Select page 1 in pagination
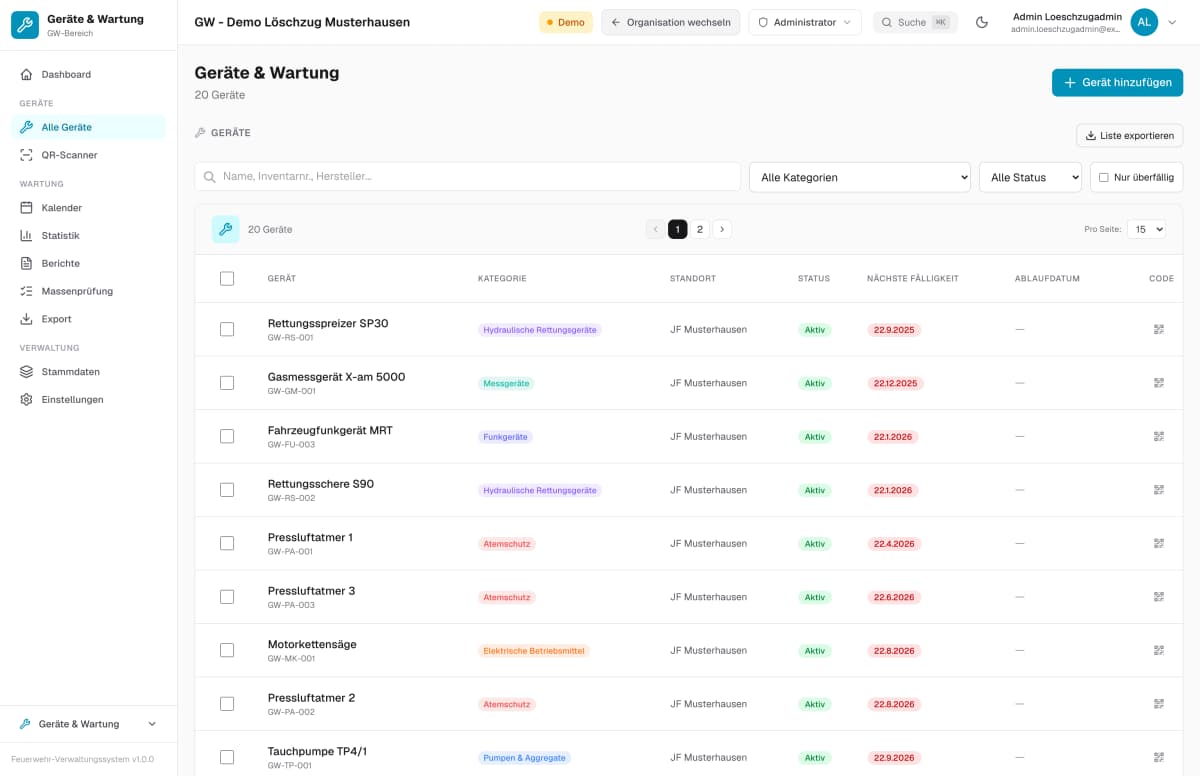 (x=677, y=229)
